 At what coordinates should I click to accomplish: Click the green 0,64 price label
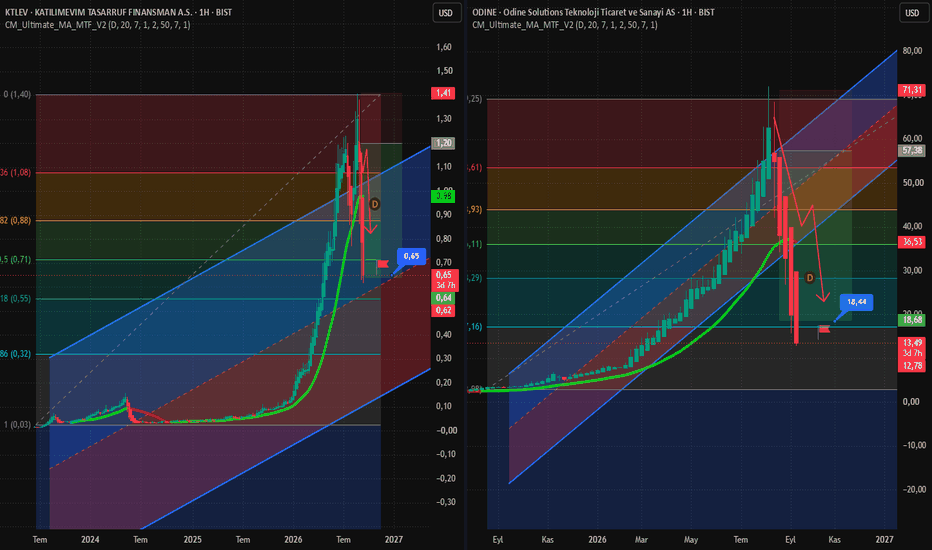(443, 298)
